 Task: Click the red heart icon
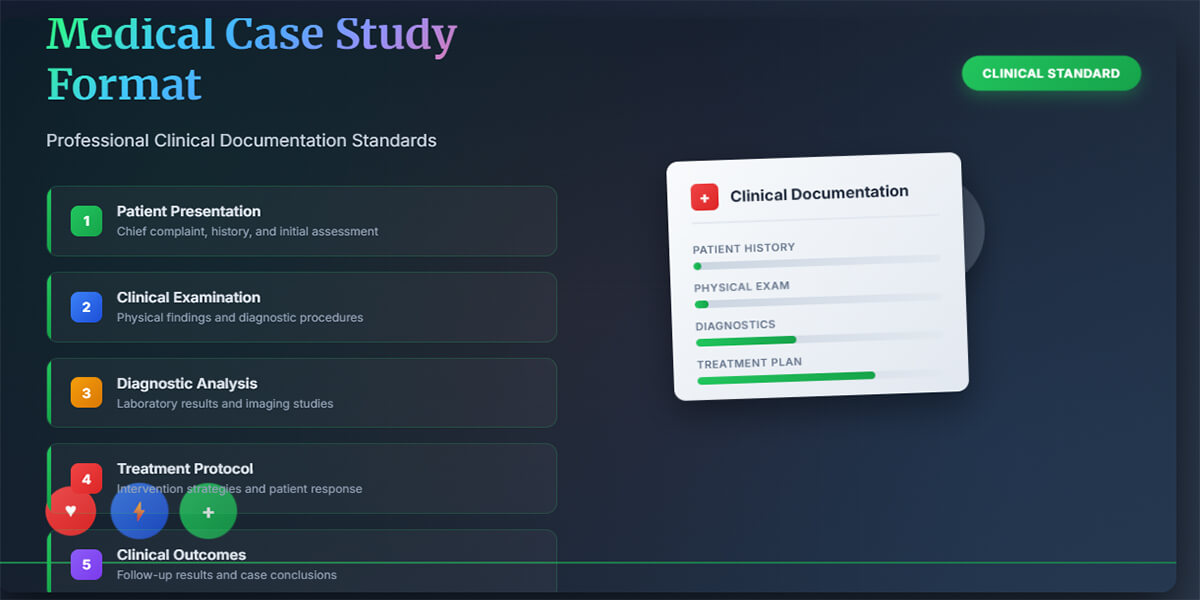[70, 511]
